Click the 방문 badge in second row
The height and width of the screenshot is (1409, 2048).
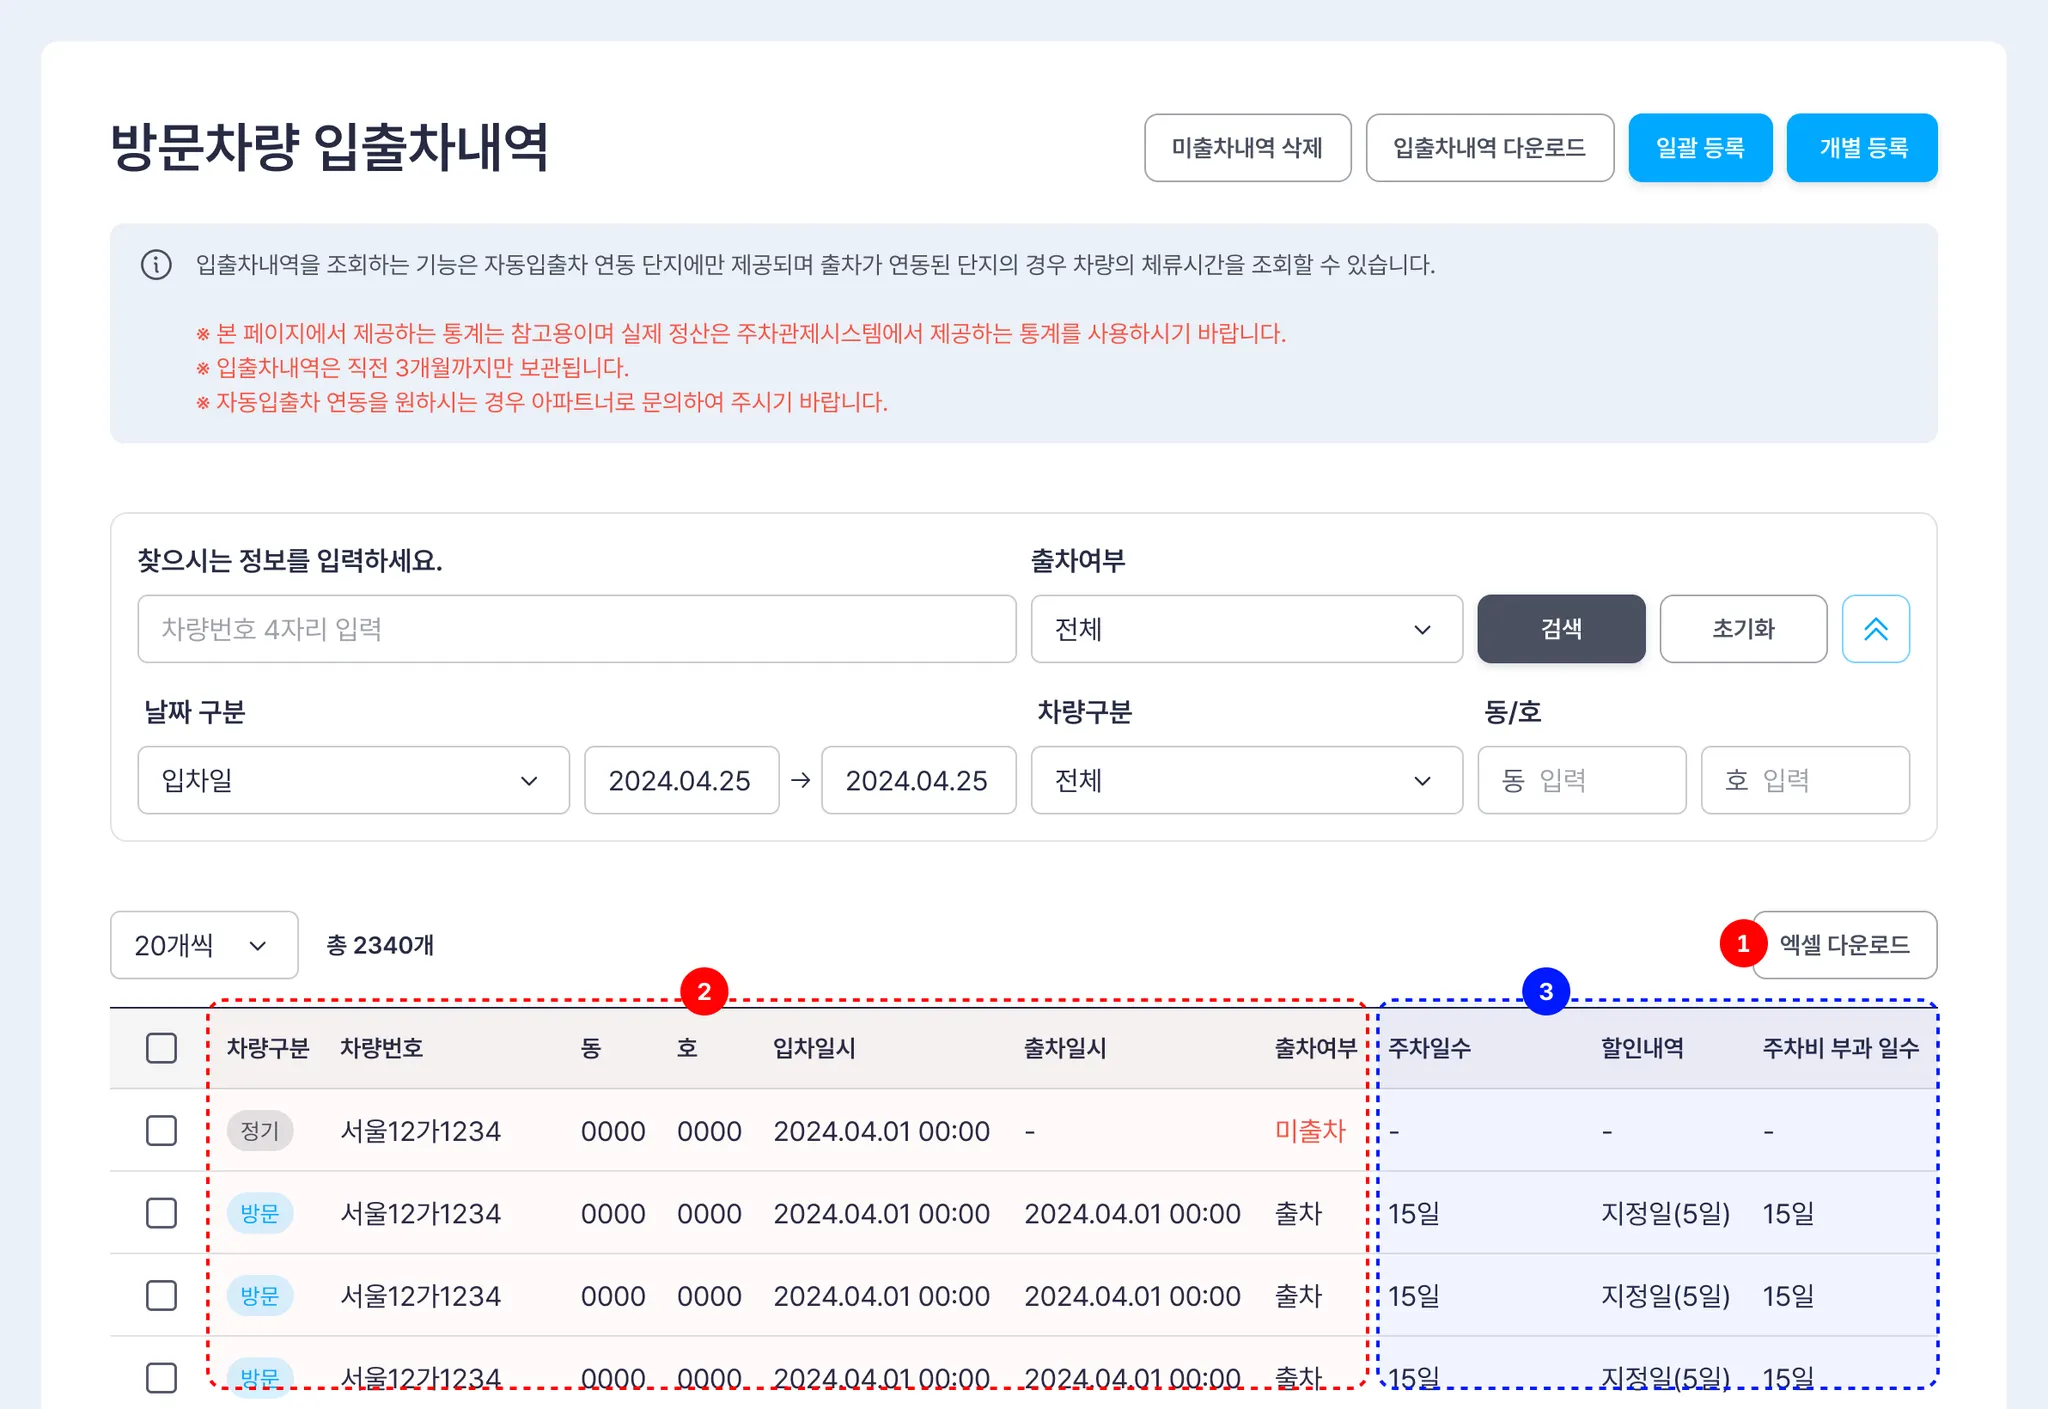260,1213
